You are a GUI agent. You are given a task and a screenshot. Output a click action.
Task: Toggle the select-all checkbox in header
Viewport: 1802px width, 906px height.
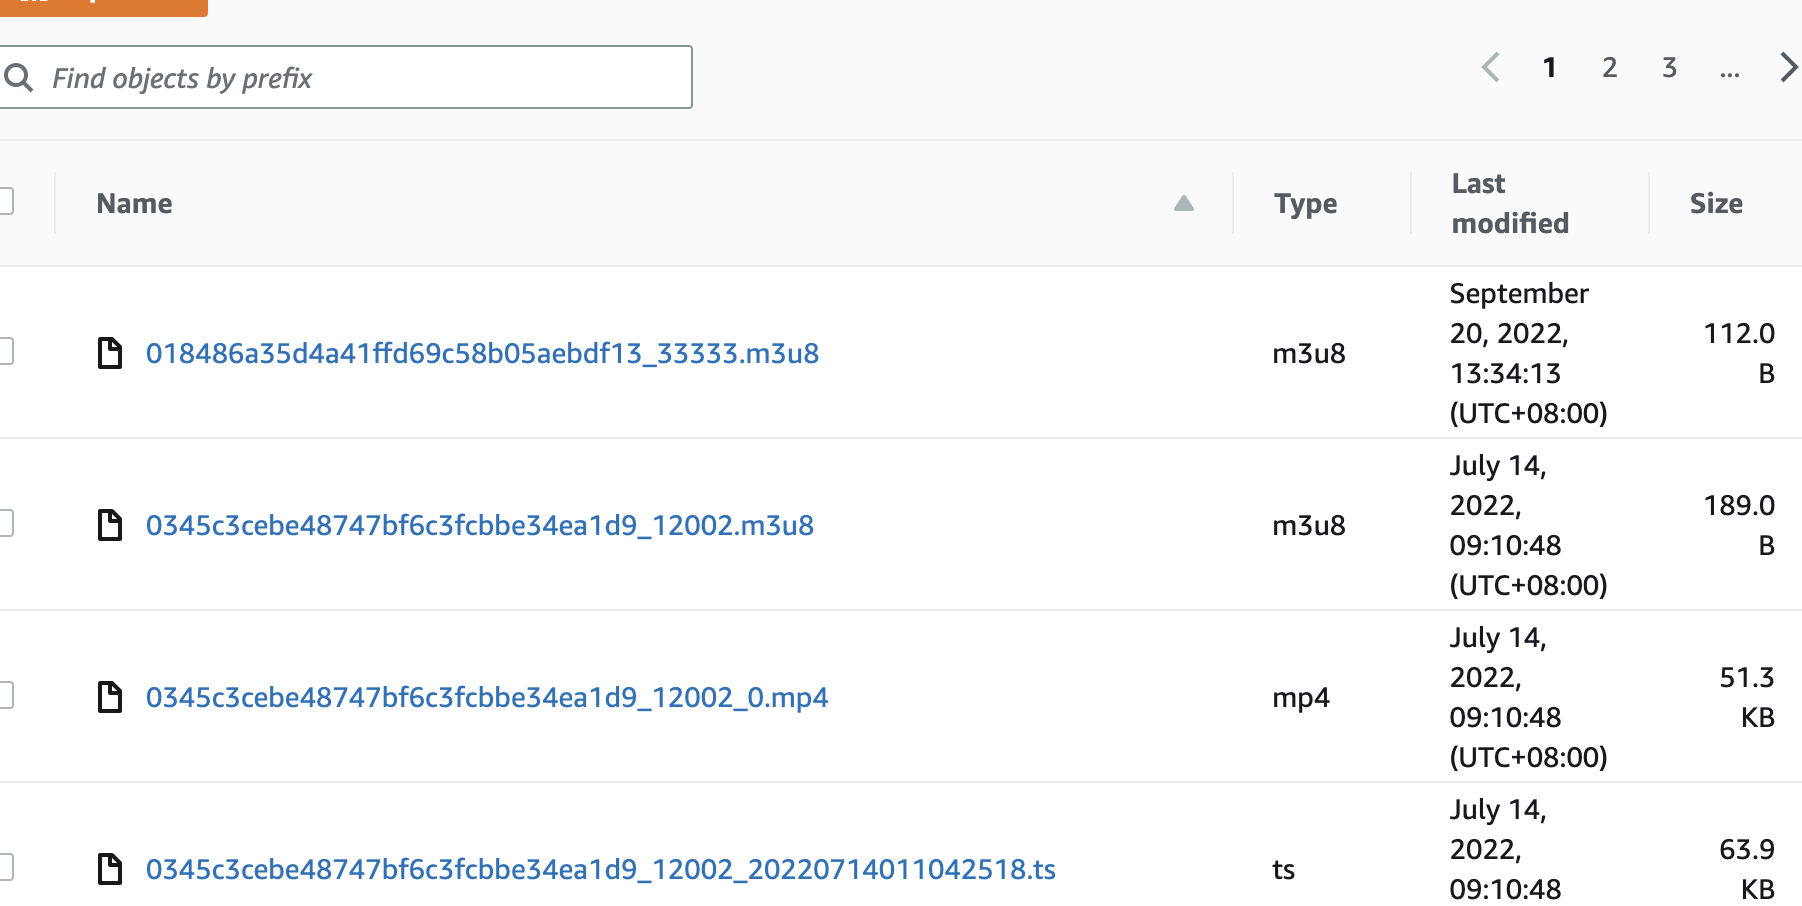click(5, 202)
